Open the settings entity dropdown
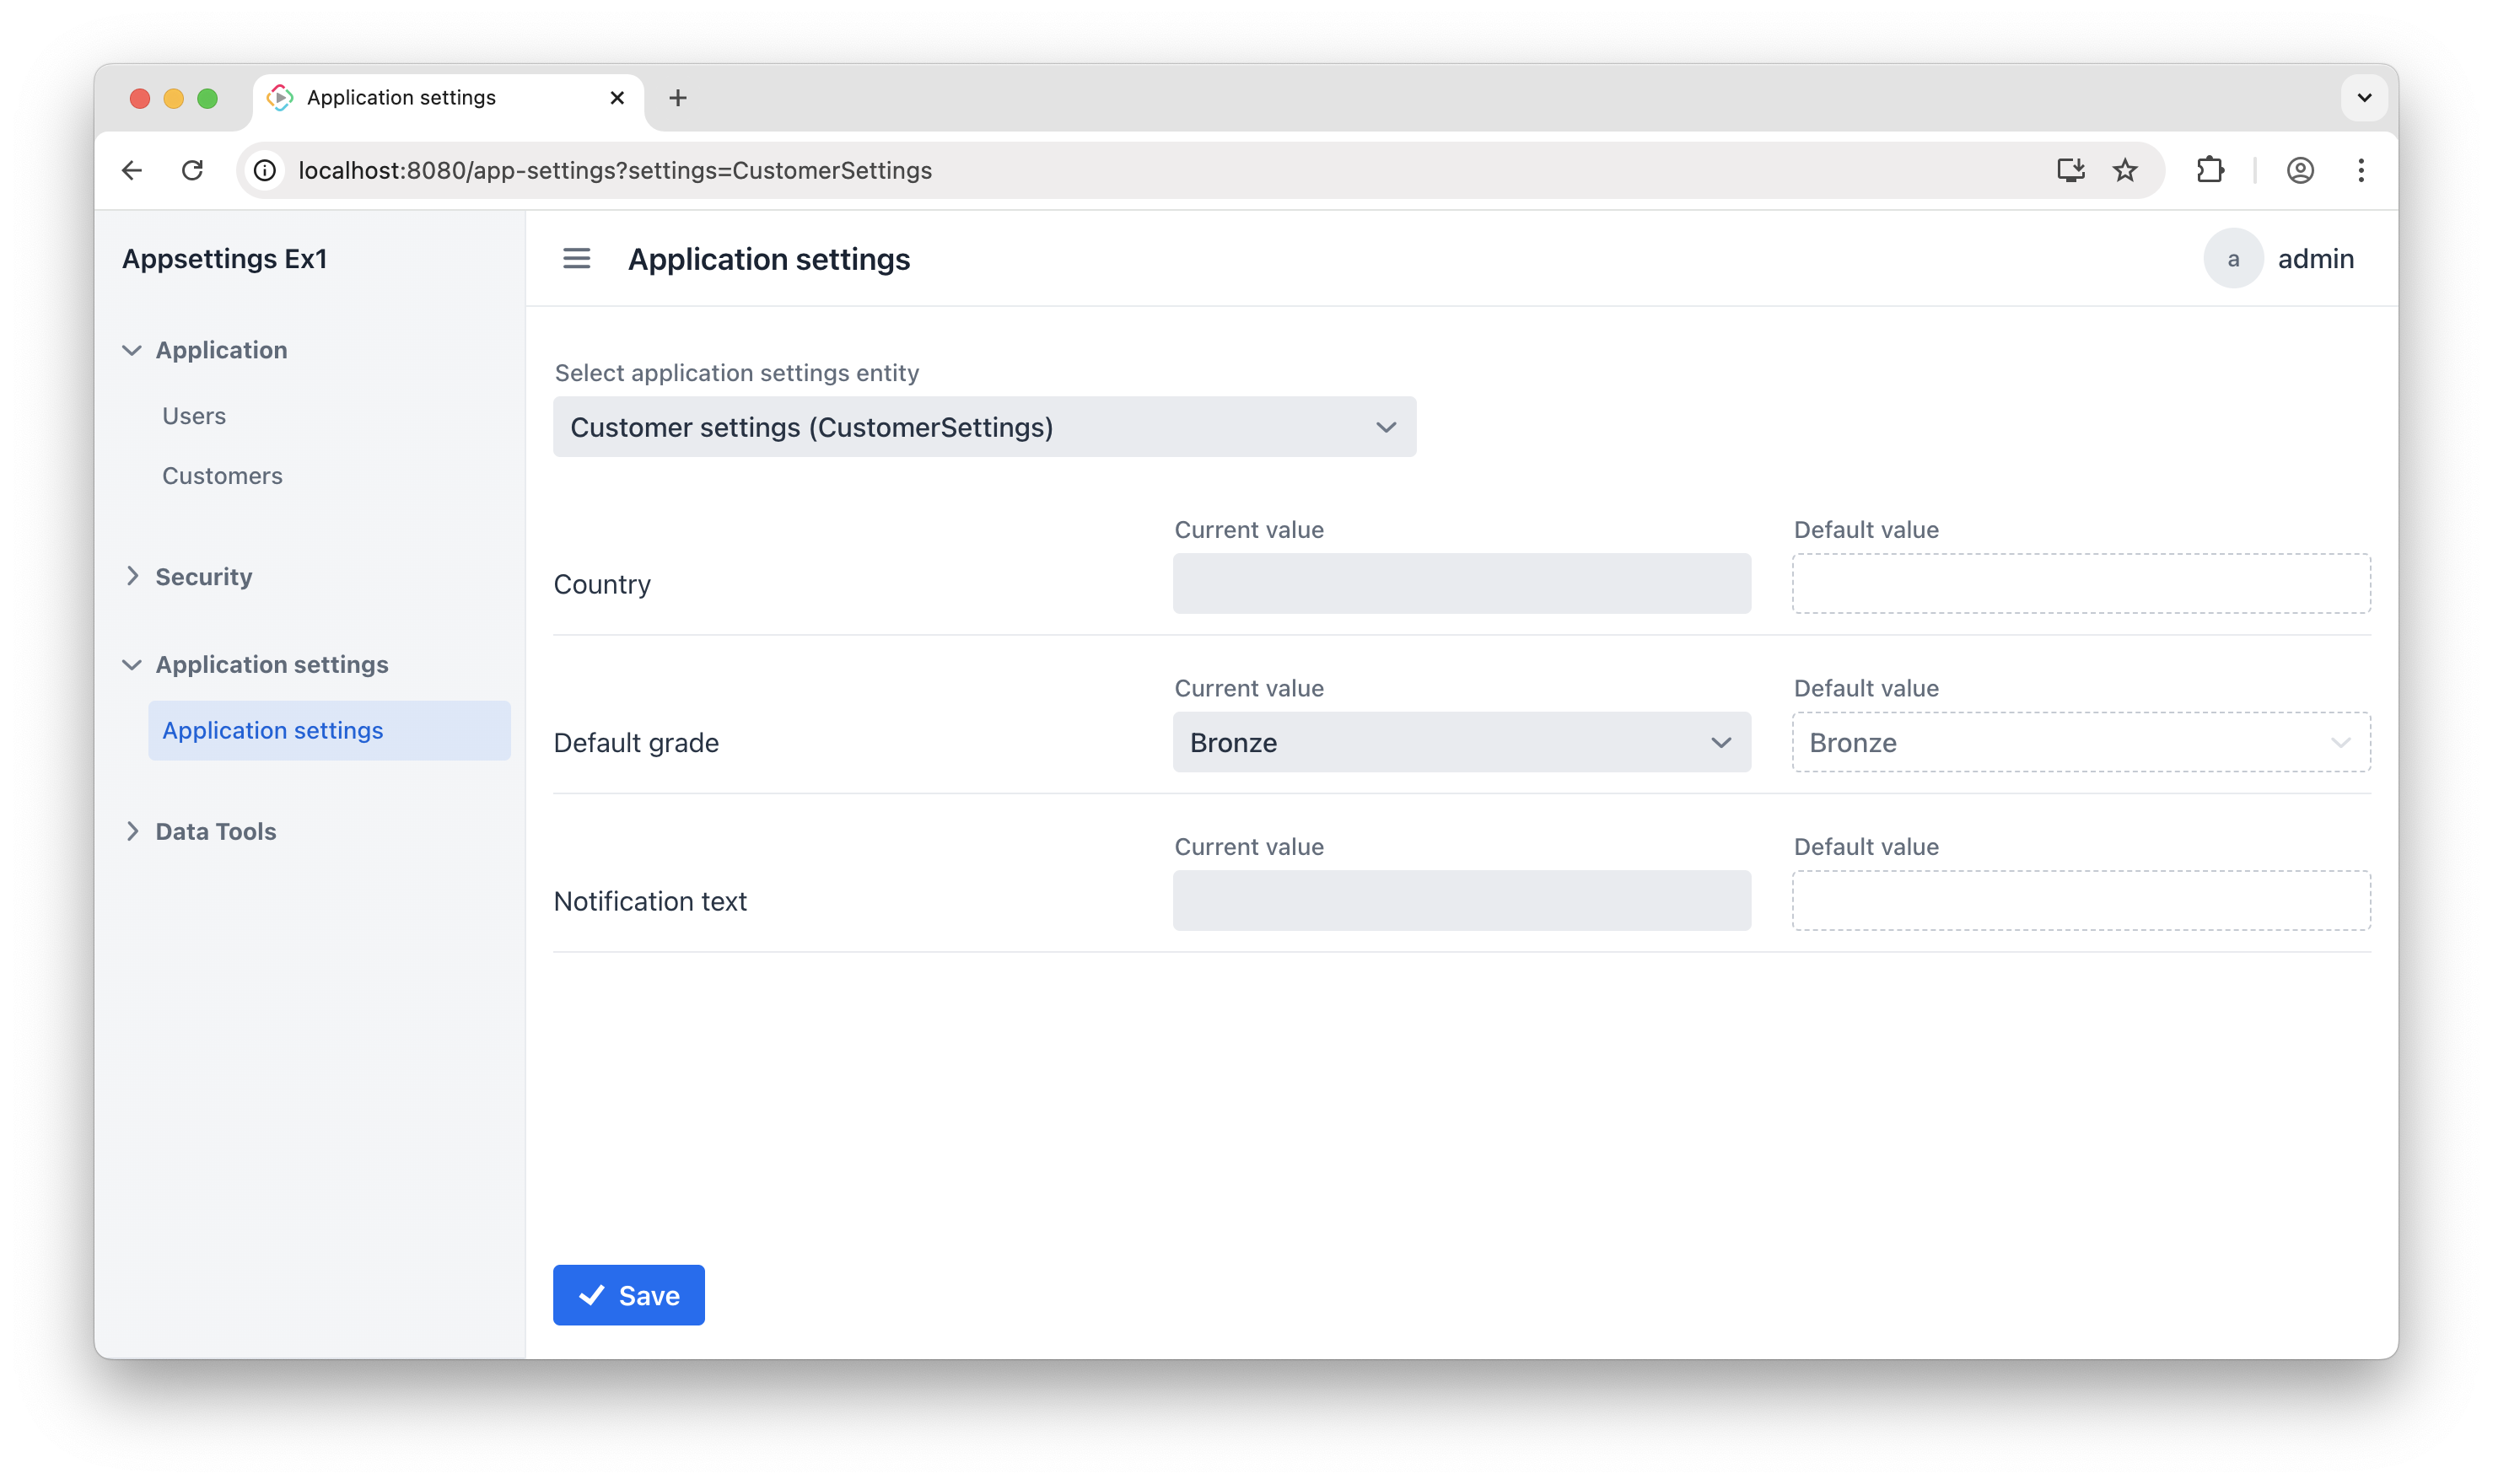 coord(984,427)
